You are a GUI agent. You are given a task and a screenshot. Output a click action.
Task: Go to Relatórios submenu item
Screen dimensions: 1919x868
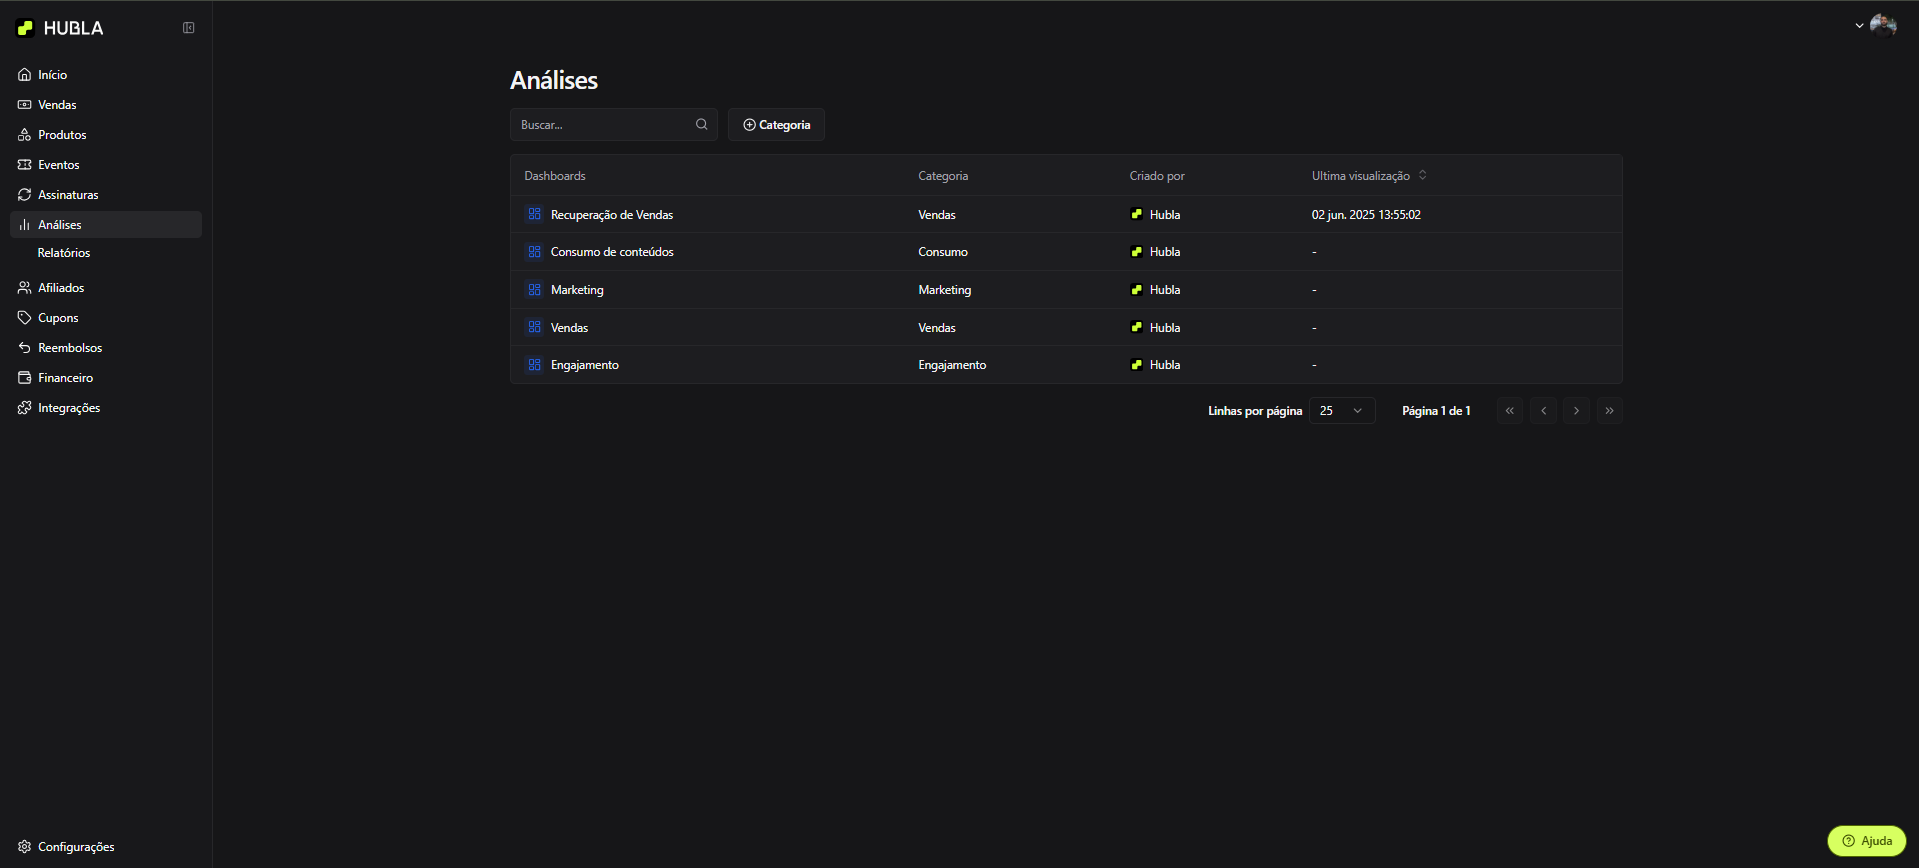pyautogui.click(x=64, y=253)
